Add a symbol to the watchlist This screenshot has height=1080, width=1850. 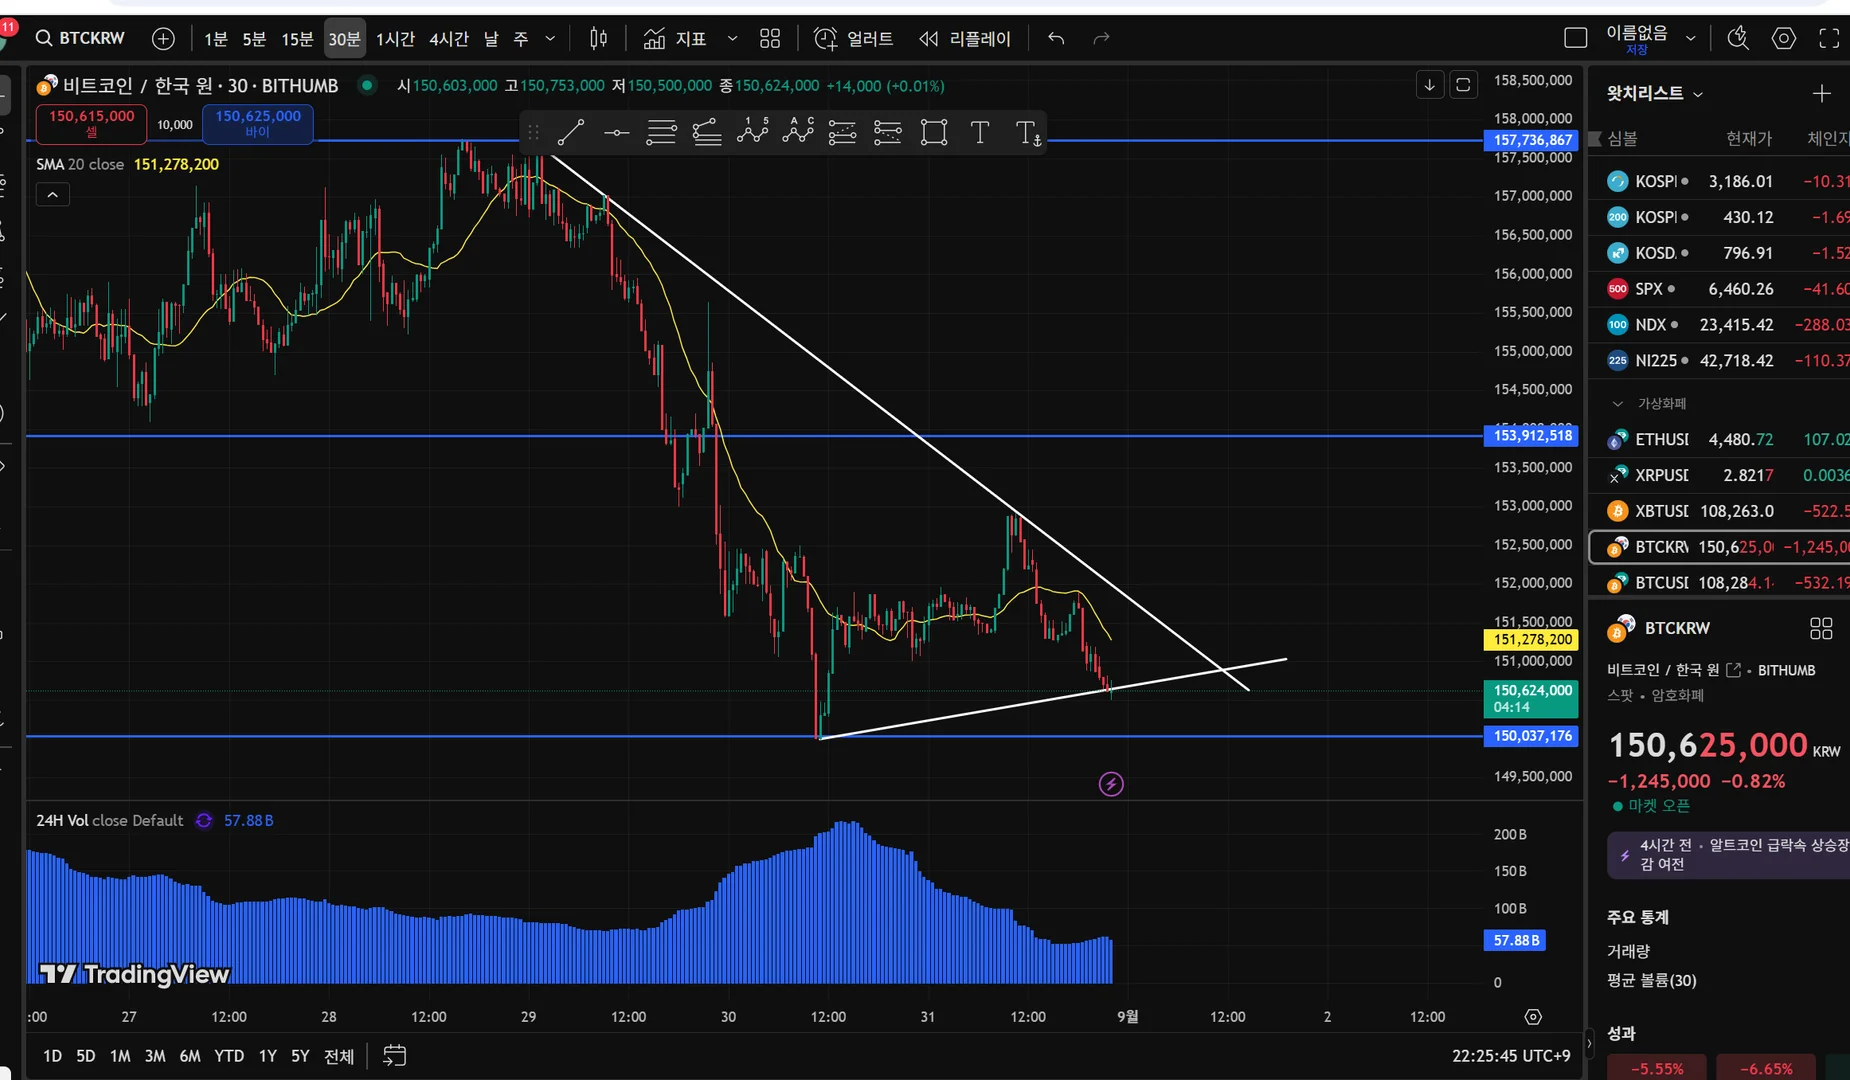click(x=1821, y=93)
